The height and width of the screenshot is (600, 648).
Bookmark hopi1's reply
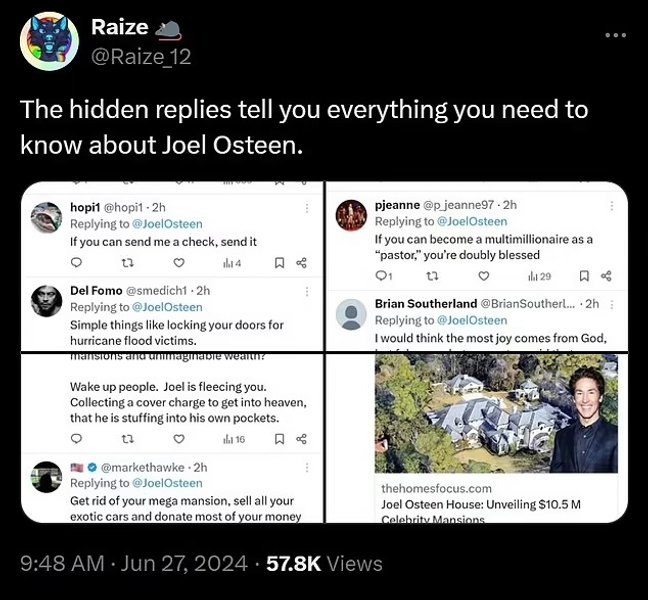(x=279, y=263)
